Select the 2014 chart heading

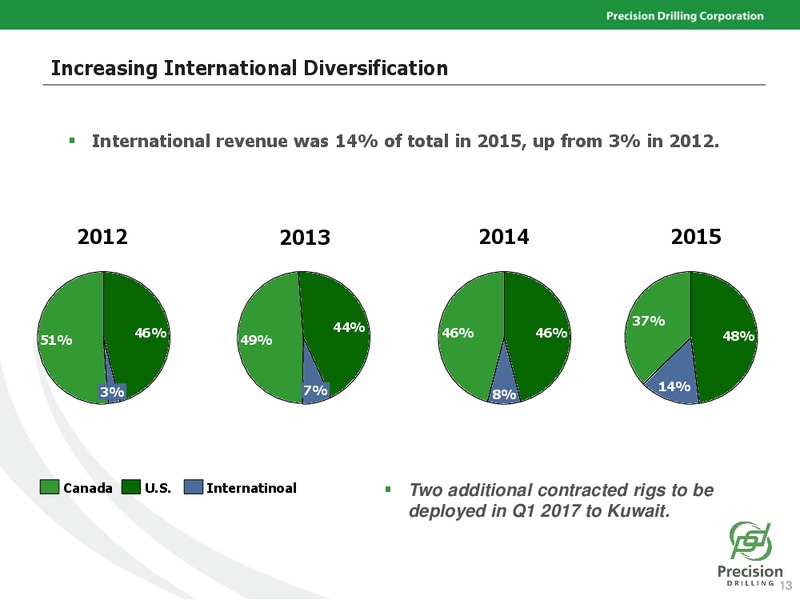click(504, 237)
